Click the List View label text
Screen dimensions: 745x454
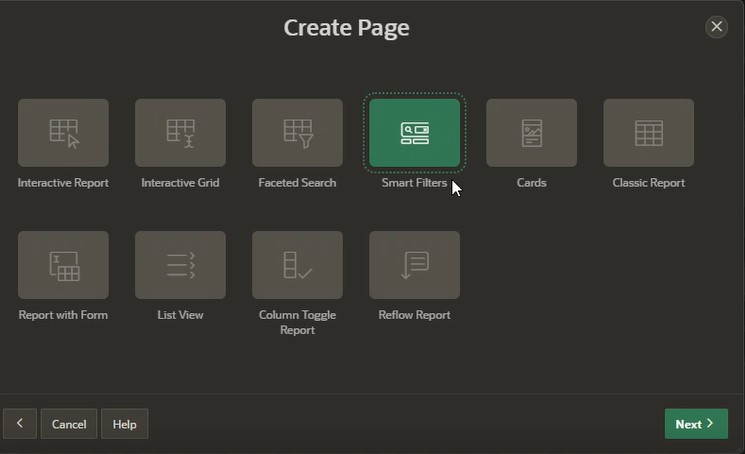click(x=180, y=315)
